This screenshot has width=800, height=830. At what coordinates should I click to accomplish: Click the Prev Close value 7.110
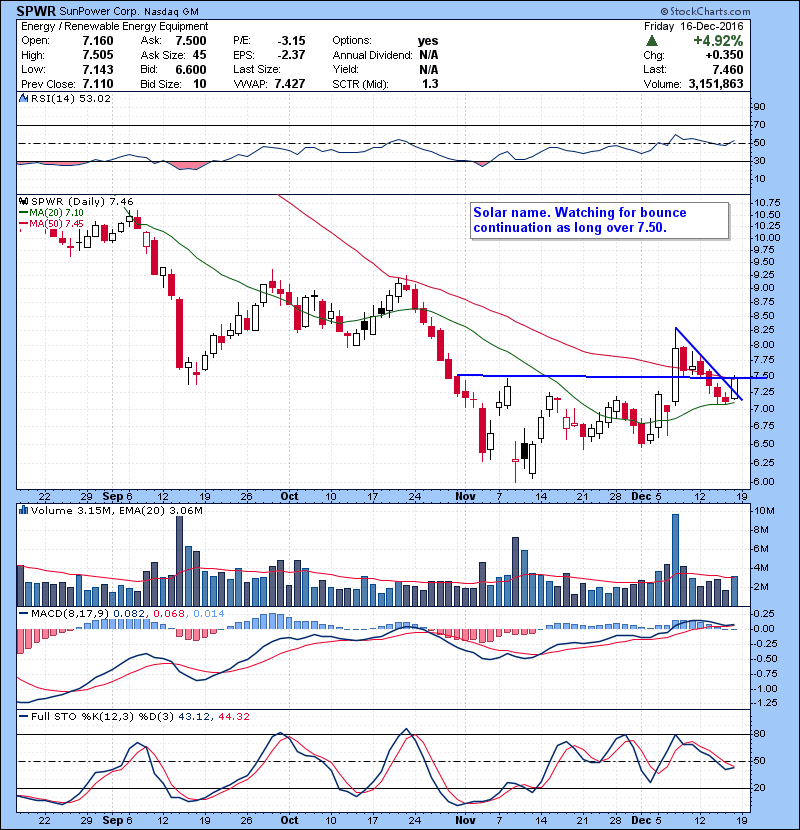point(98,84)
